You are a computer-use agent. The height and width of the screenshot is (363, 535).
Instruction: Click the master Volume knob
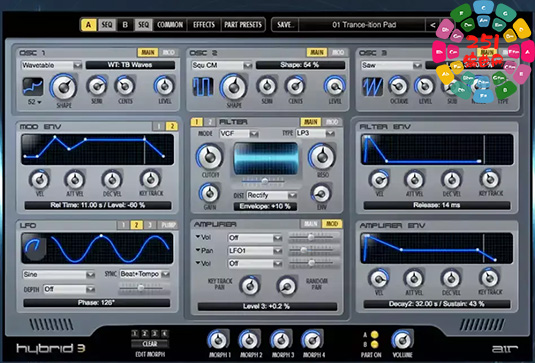(x=403, y=340)
